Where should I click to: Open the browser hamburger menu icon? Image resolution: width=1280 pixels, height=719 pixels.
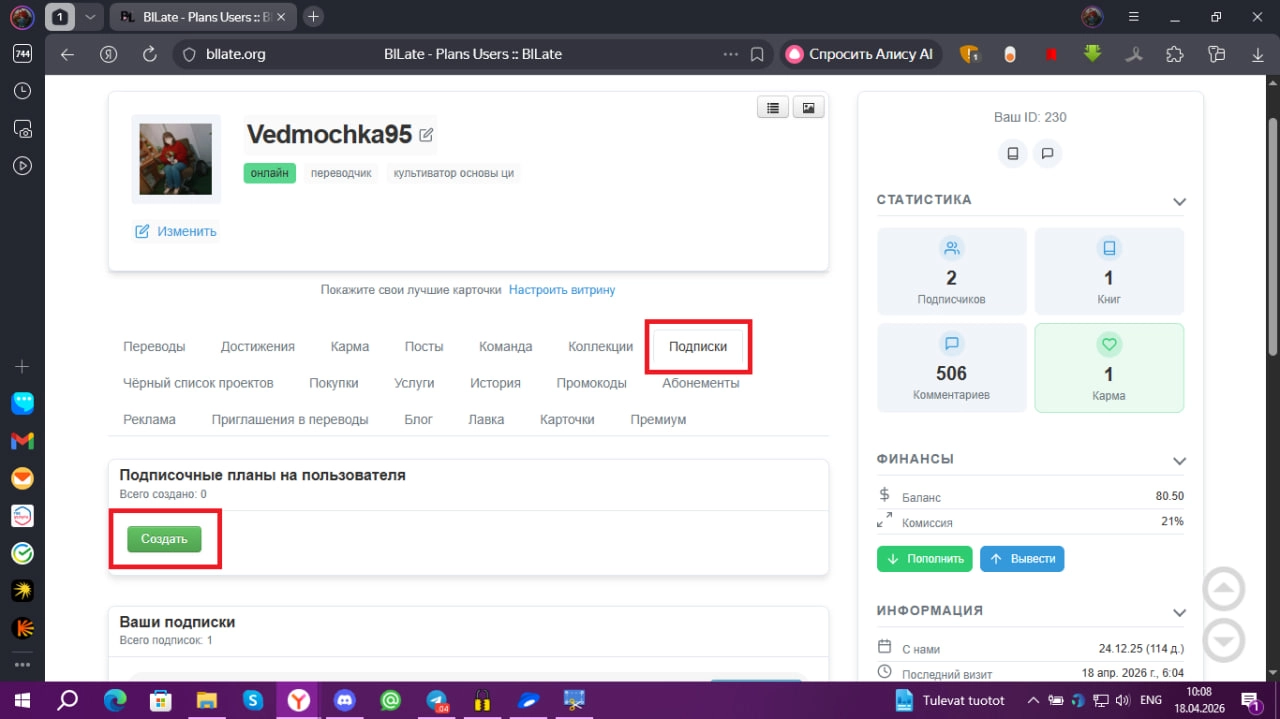pyautogui.click(x=1136, y=17)
